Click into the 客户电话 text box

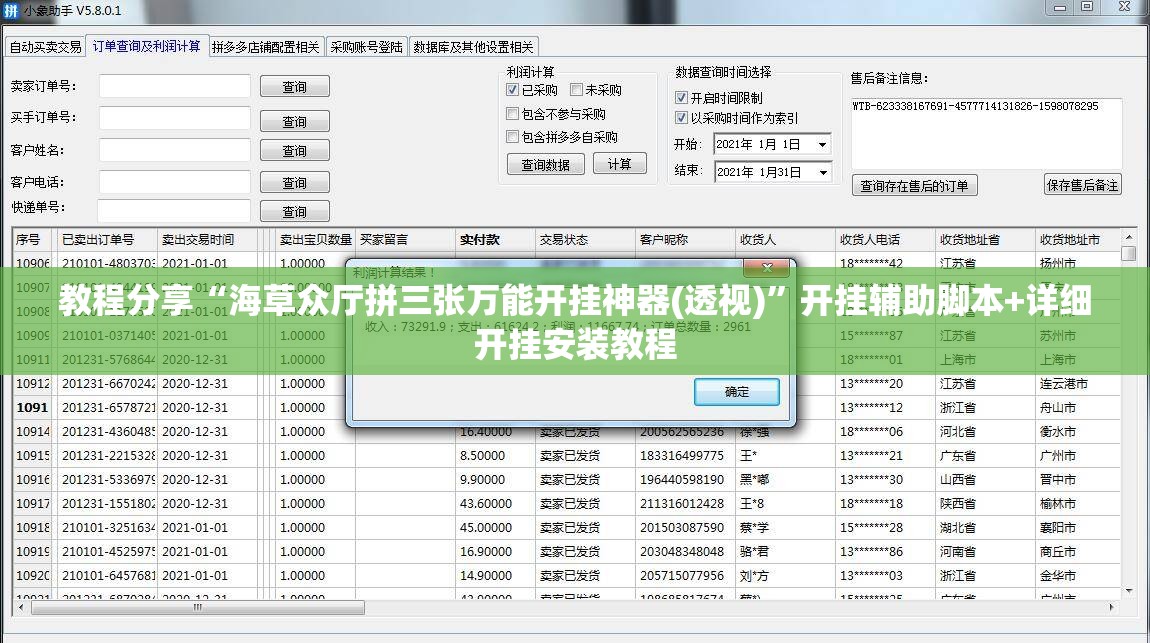175,183
